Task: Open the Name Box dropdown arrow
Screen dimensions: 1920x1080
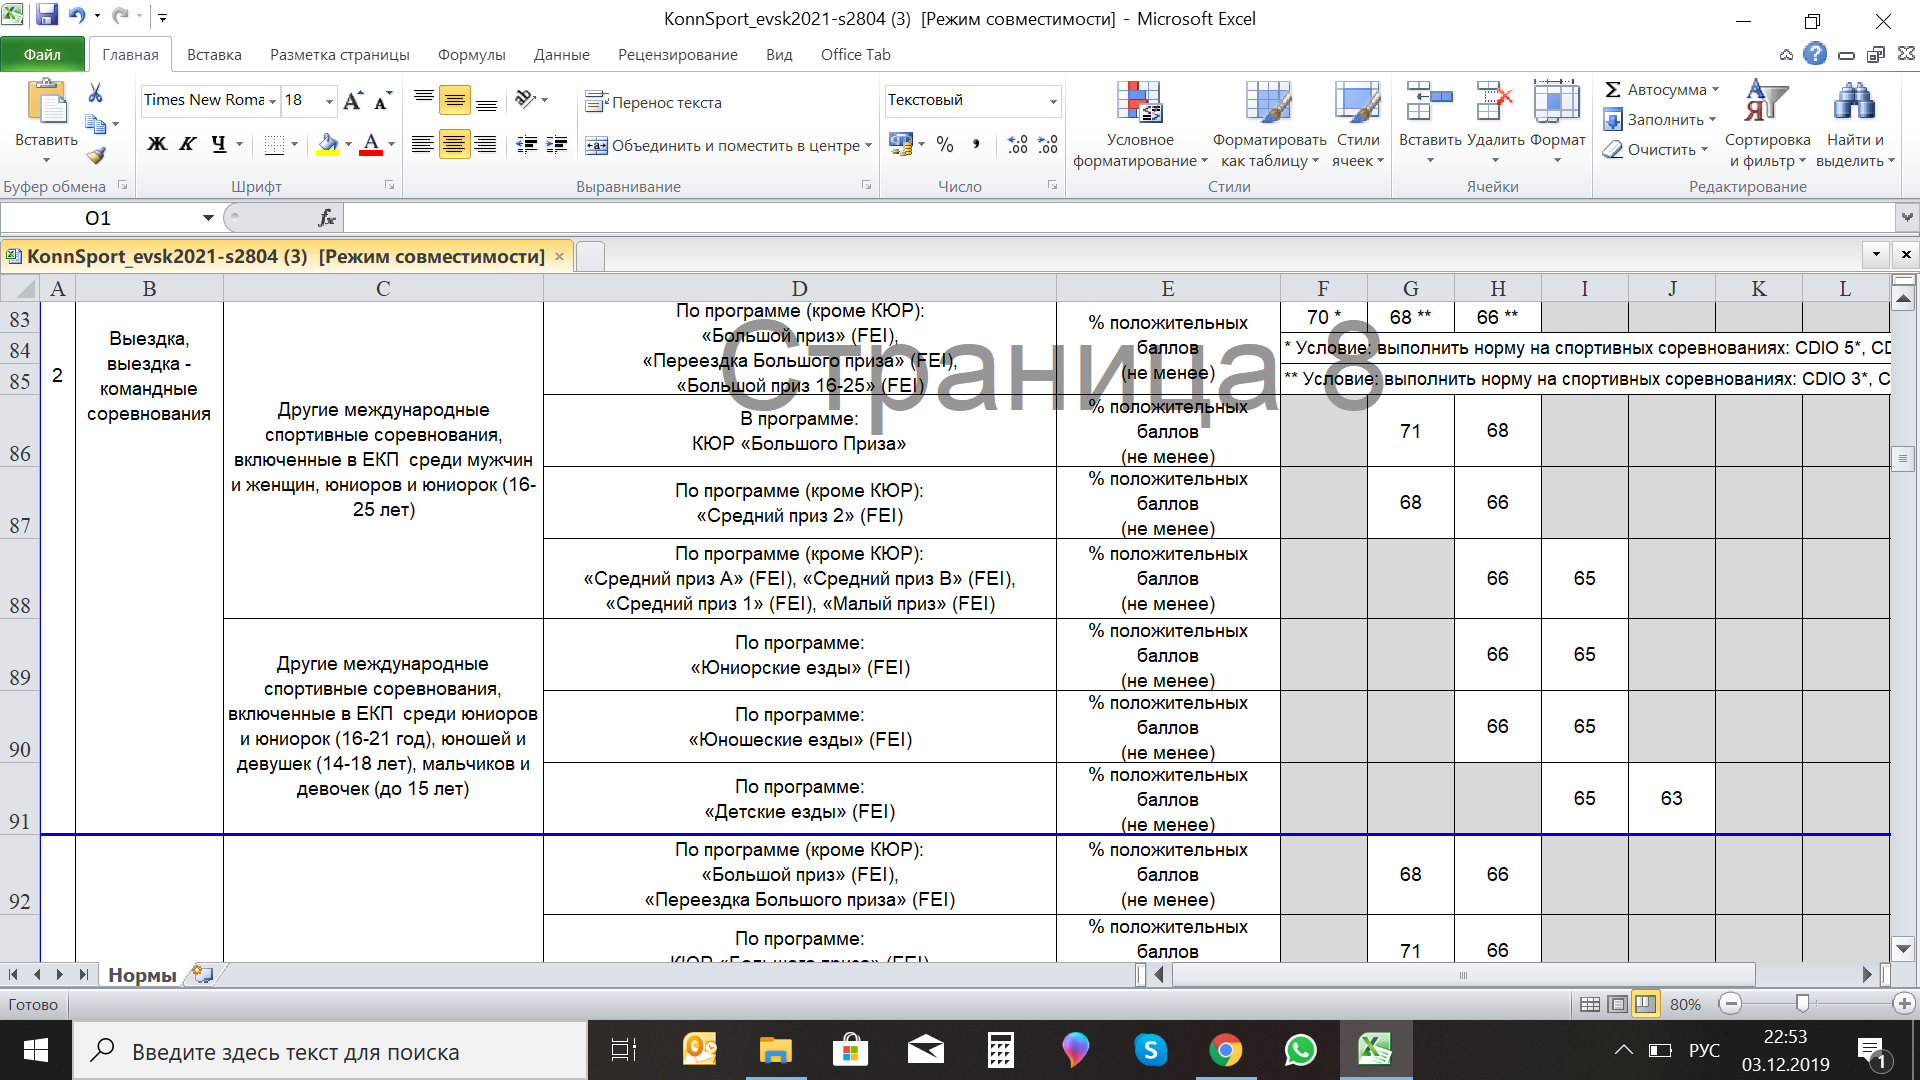Action: 208,218
